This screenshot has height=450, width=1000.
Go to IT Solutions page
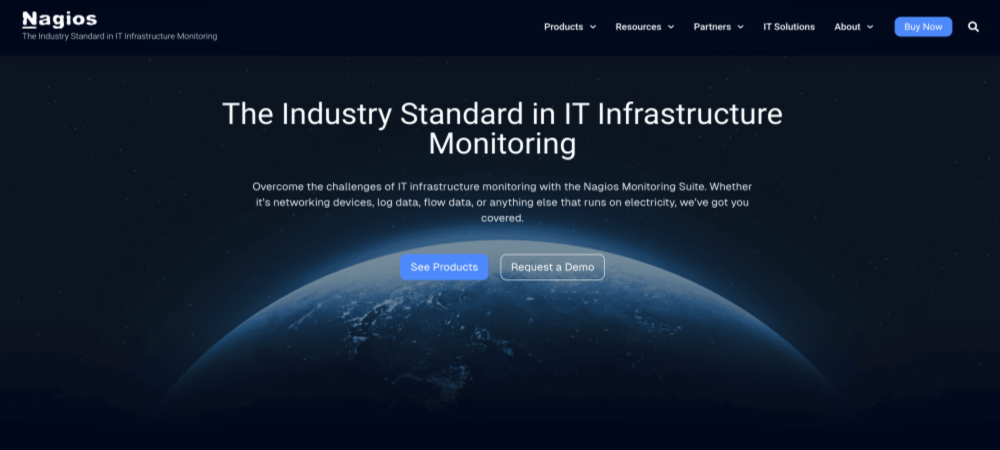789,27
